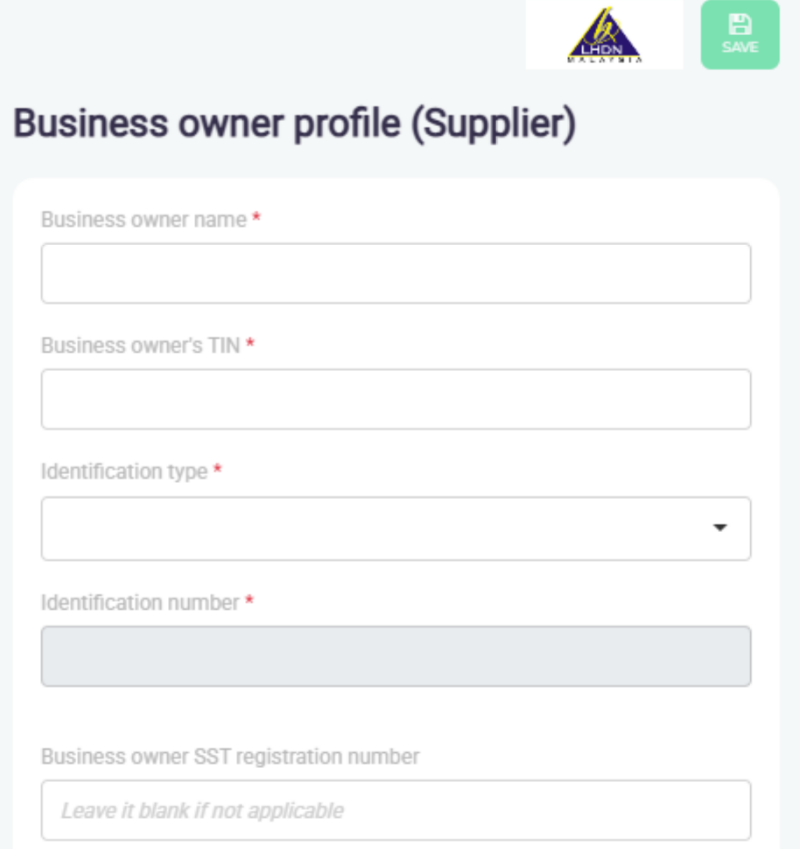This screenshot has width=800, height=849.
Task: Click the Business owner's TIN label
Action: pyautogui.click(x=140, y=346)
